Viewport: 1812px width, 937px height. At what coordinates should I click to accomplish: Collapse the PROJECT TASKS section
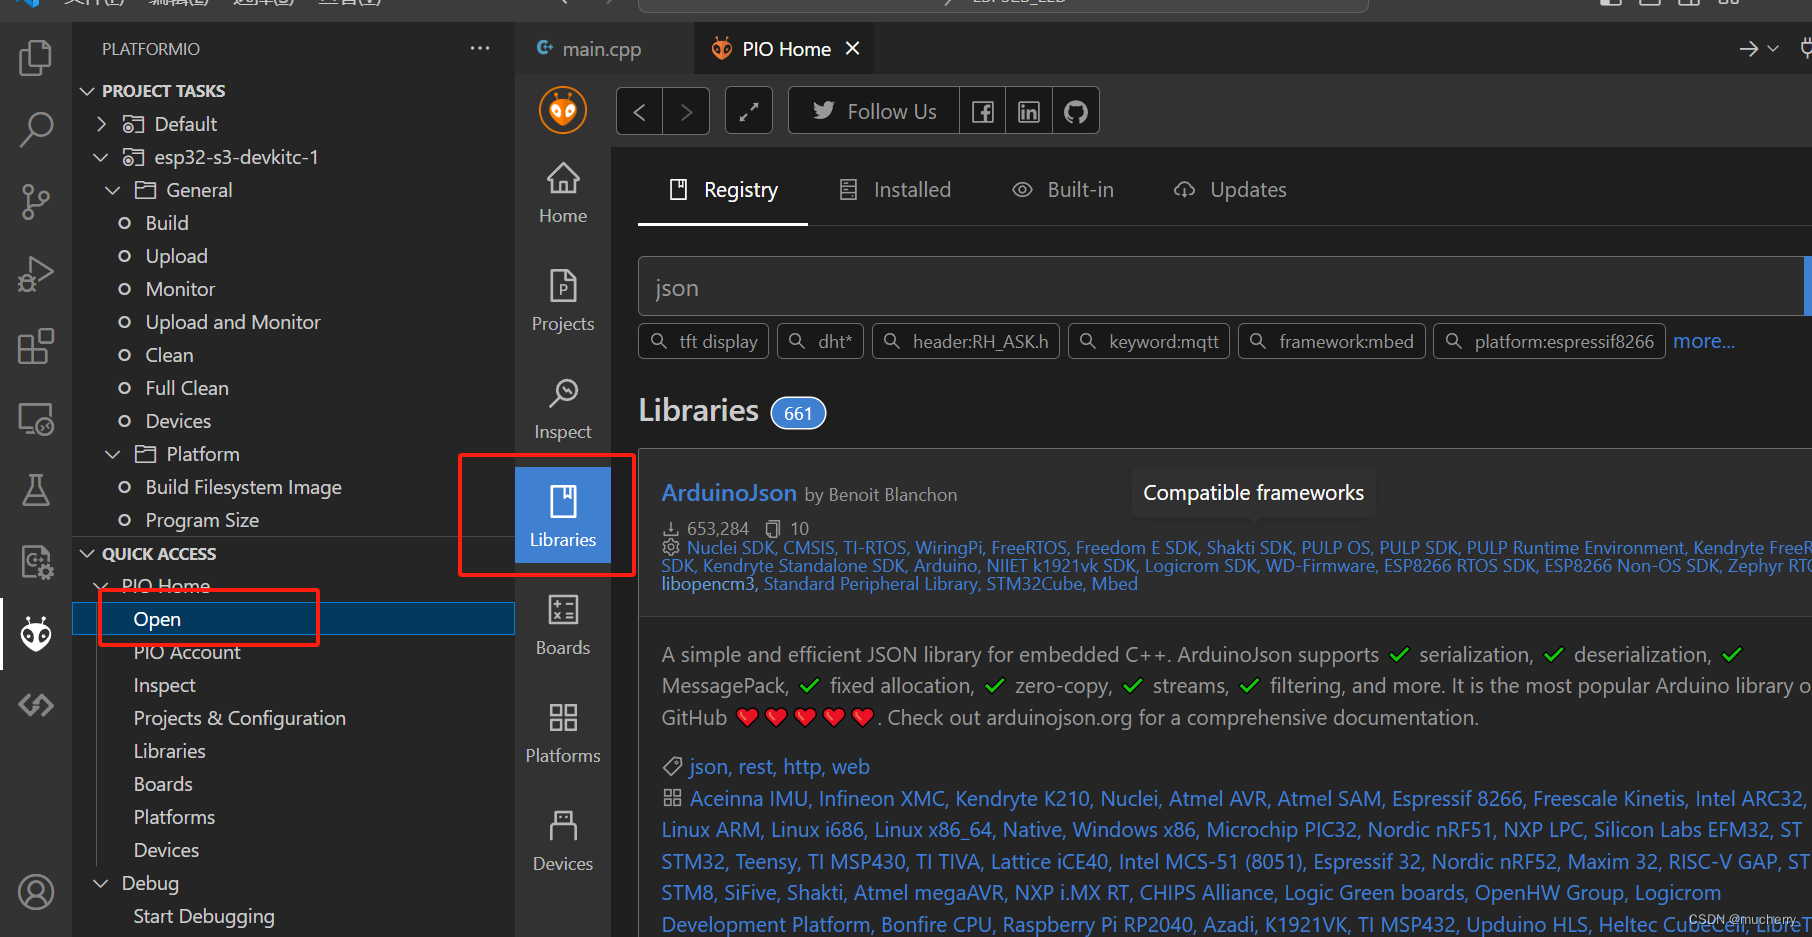(x=88, y=91)
